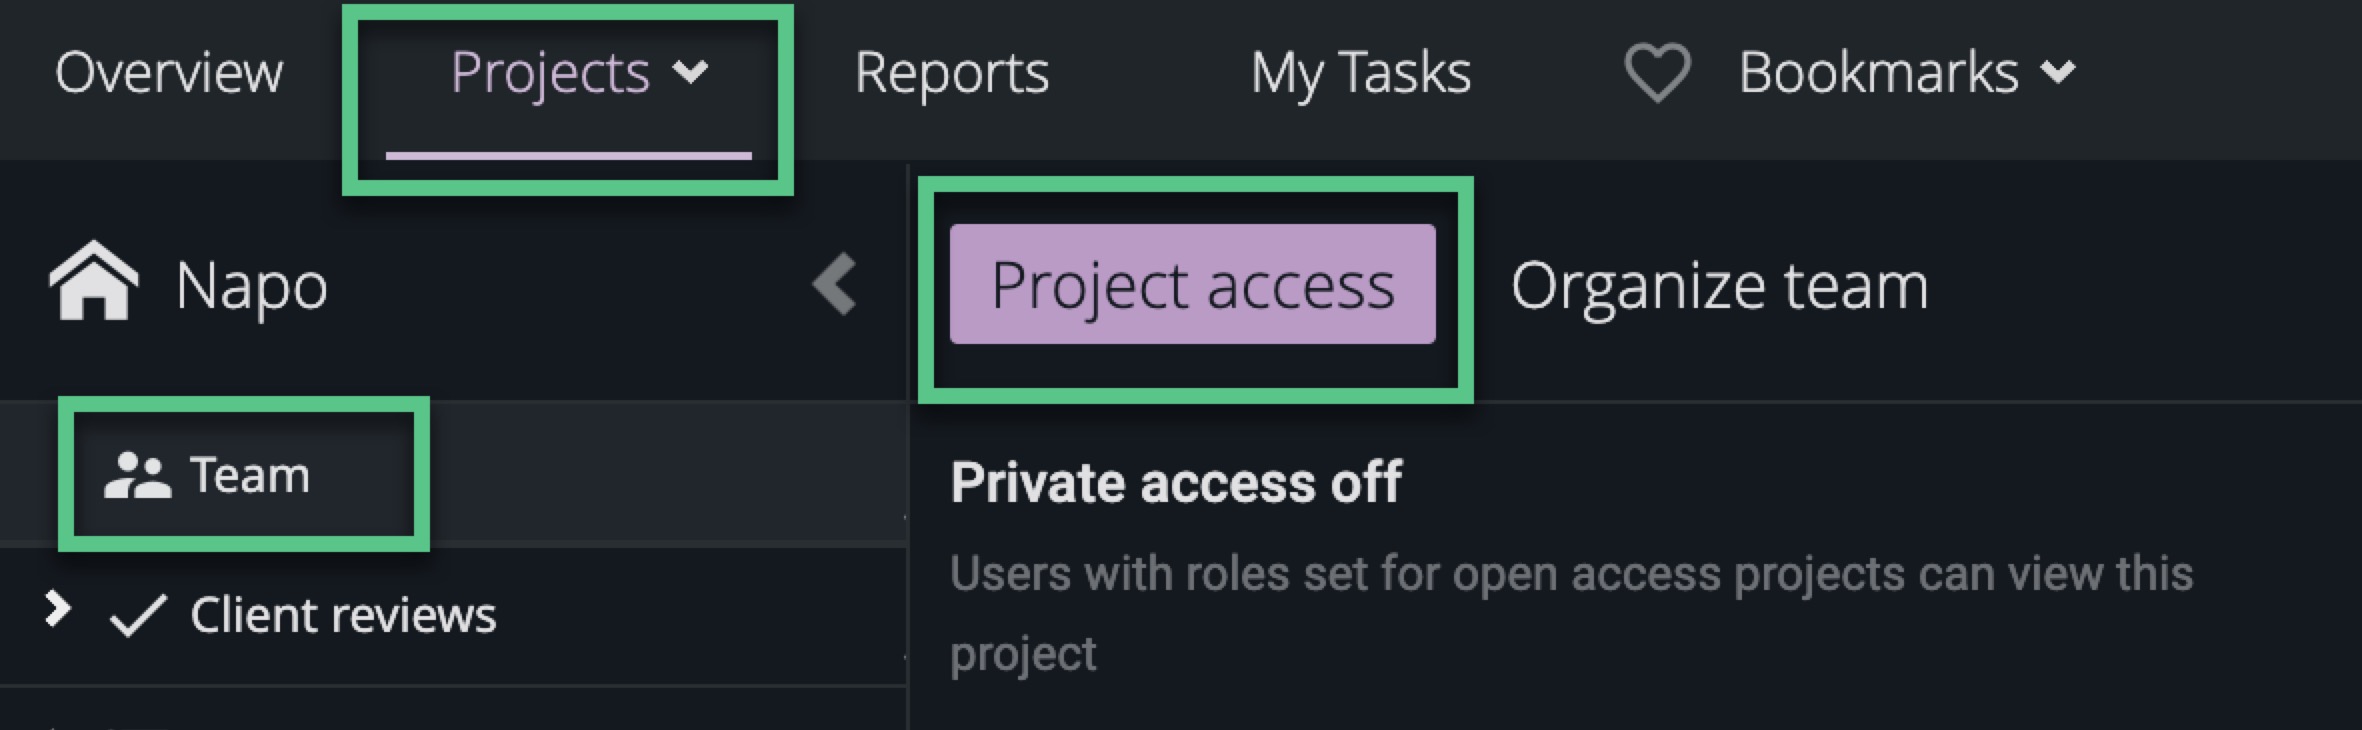This screenshot has width=2362, height=730.
Task: Click the checkmark icon beside Client reviews
Action: tap(137, 615)
